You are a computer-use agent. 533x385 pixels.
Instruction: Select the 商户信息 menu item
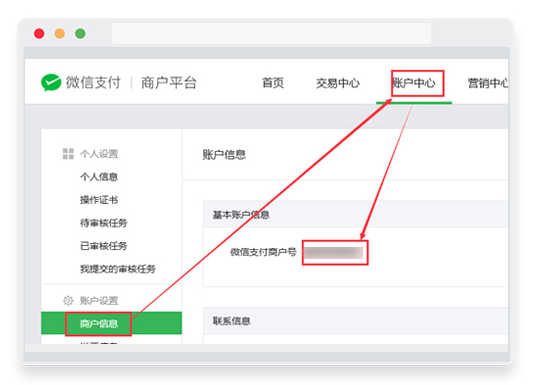pos(111,323)
